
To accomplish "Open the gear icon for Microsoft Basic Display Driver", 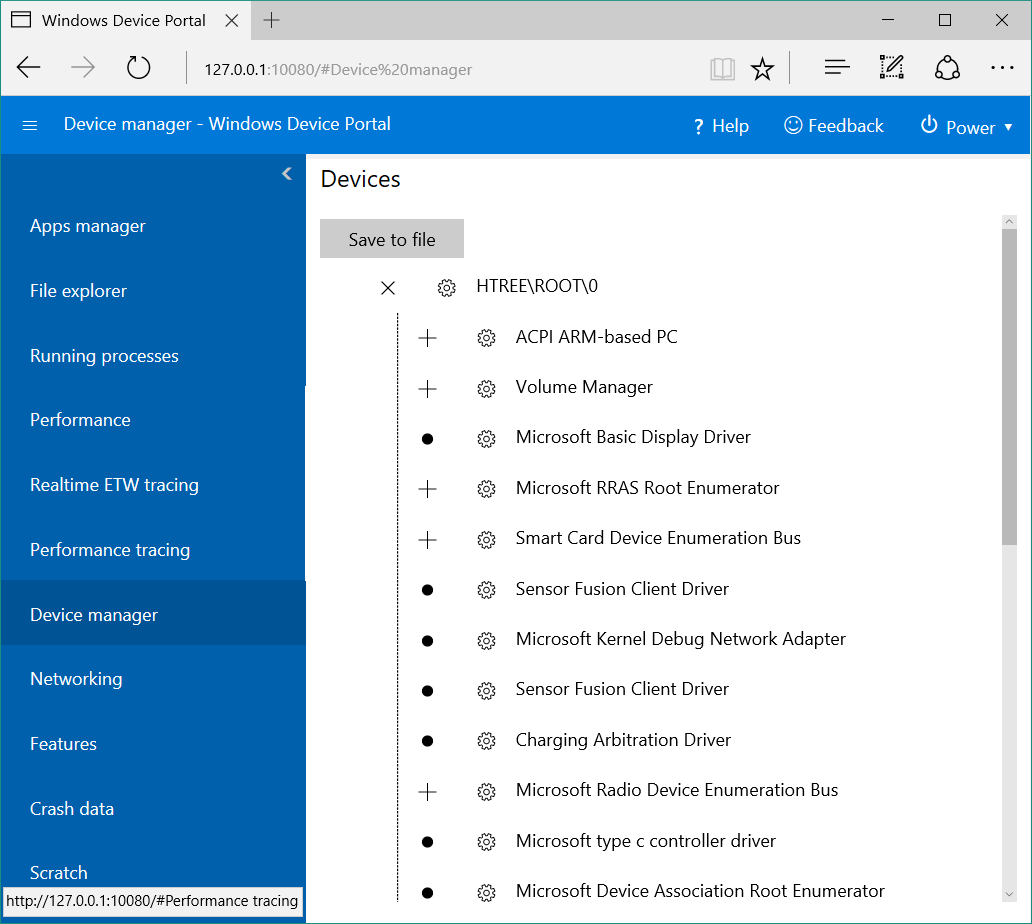I will [486, 438].
